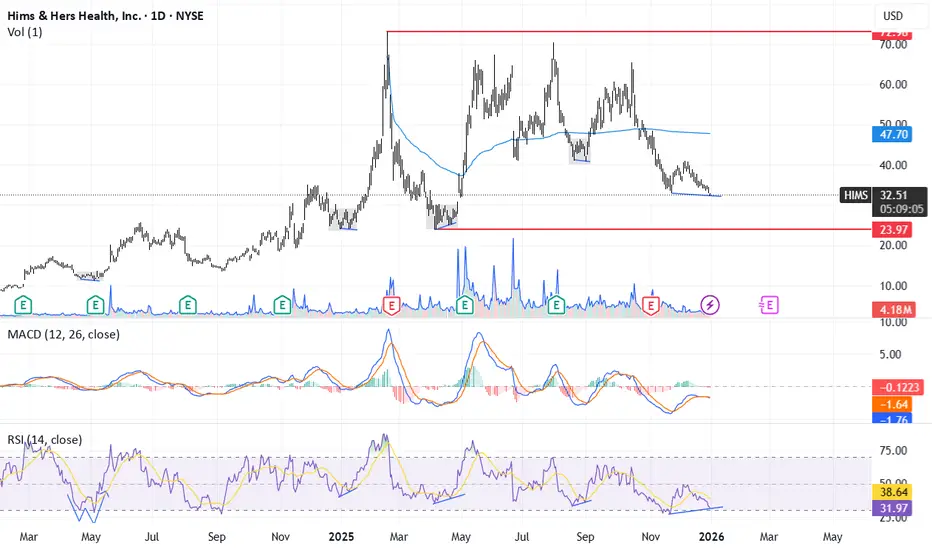
Task: Click the red 23.97 support level label
Action: [x=892, y=230]
